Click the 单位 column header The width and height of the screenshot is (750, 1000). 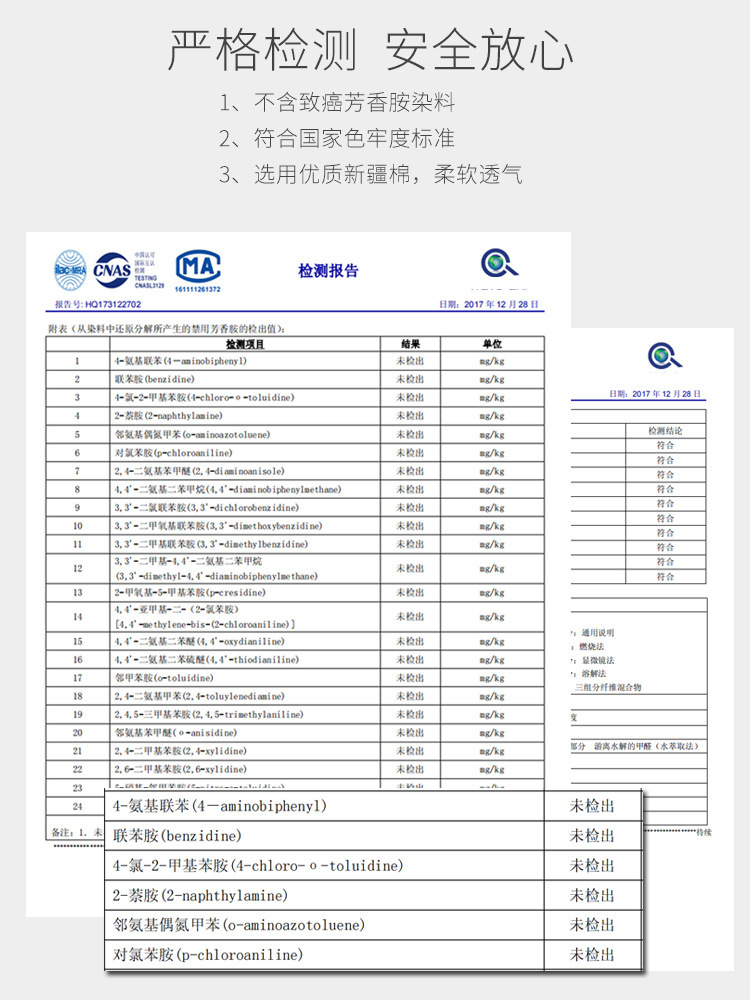coord(492,344)
